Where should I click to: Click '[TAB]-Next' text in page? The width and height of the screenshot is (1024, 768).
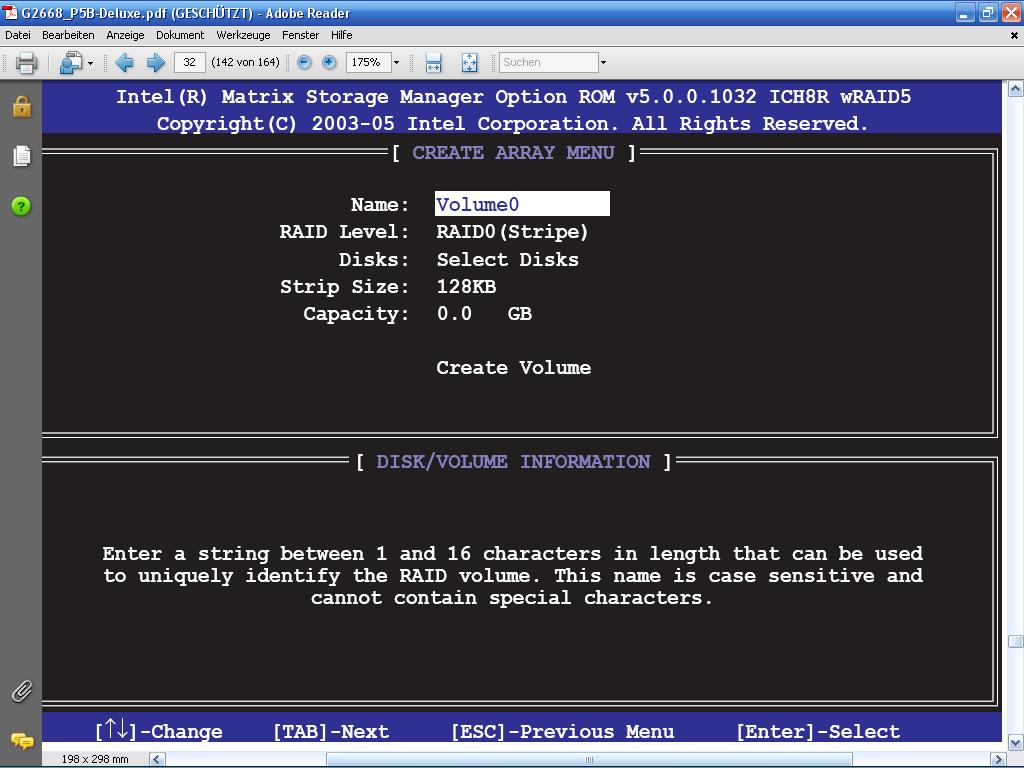click(x=331, y=731)
